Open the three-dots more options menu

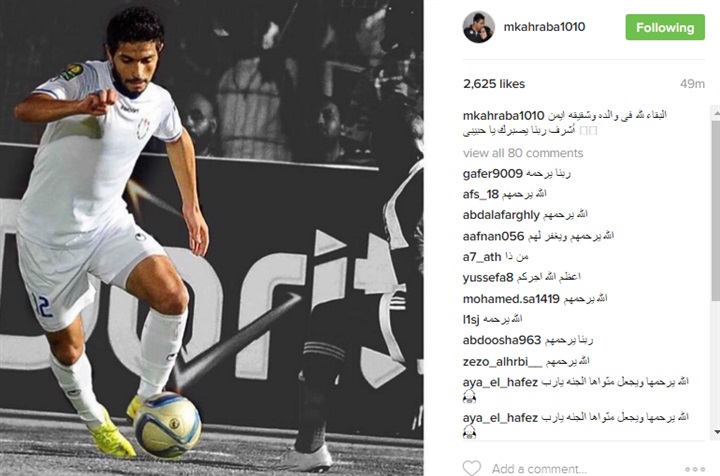tap(694, 469)
